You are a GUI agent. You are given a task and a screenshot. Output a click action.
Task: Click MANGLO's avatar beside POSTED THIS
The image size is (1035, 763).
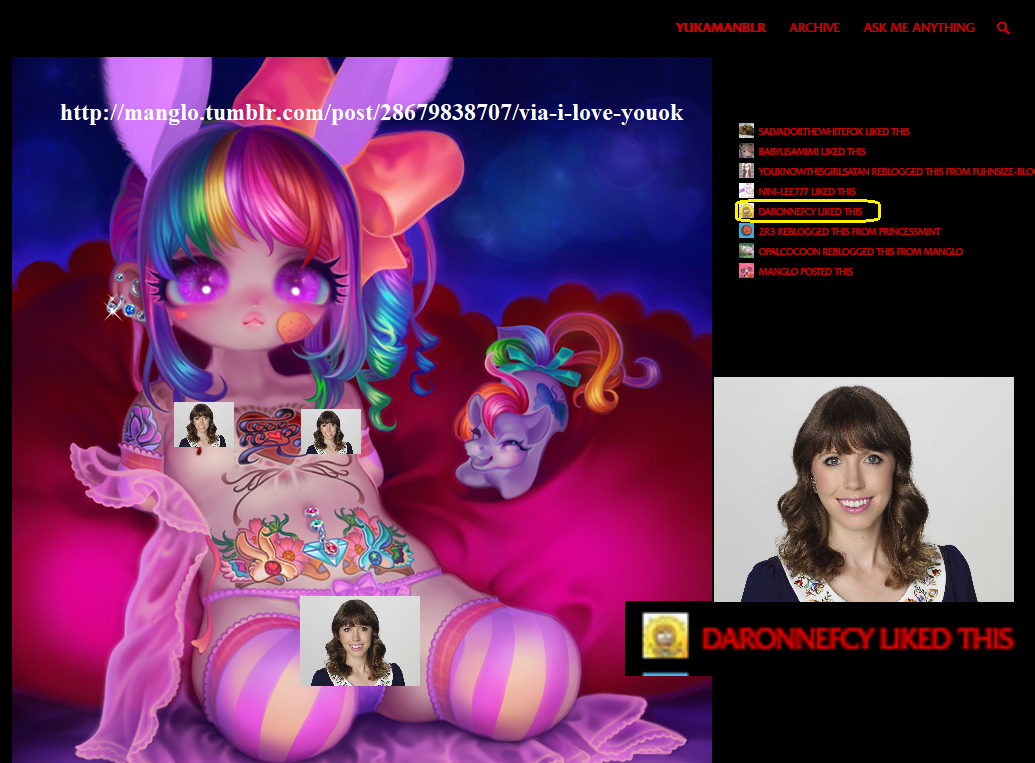[746, 271]
